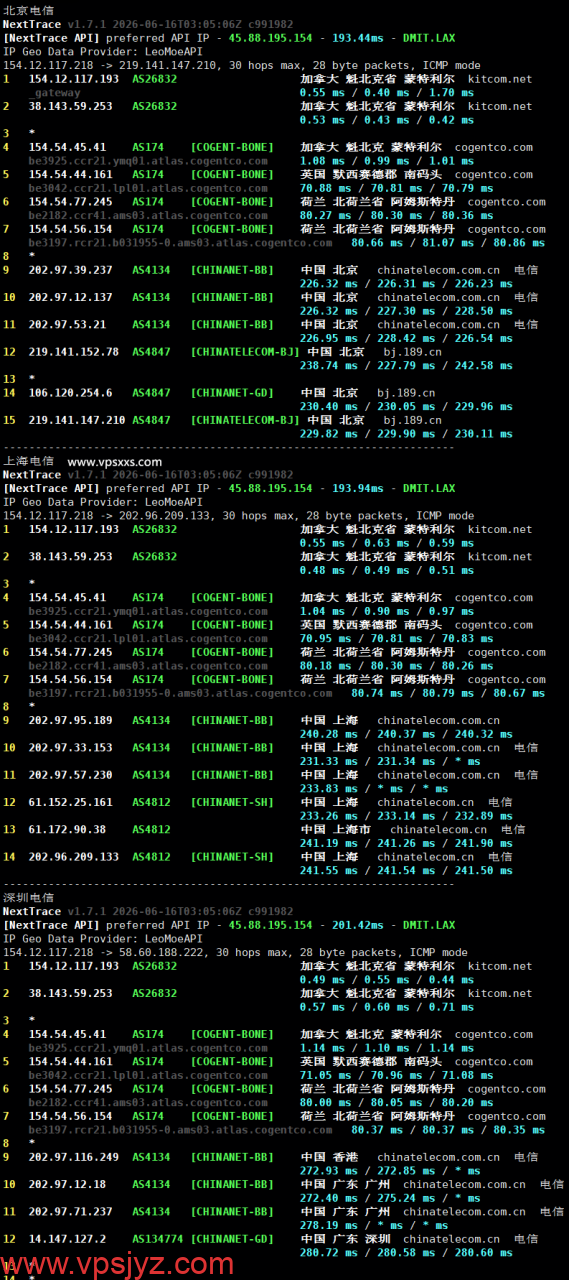
Task: Select hop IP 202.97.12.18
Action: 68,1184
